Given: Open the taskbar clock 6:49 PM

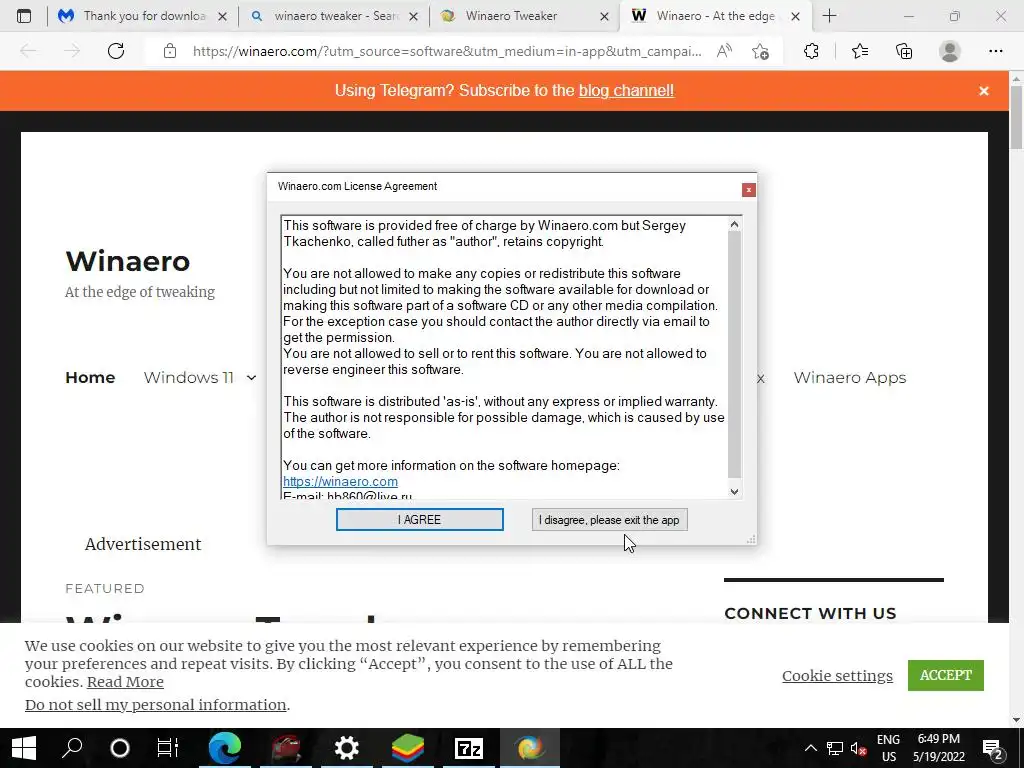Looking at the screenshot, I should 939,748.
